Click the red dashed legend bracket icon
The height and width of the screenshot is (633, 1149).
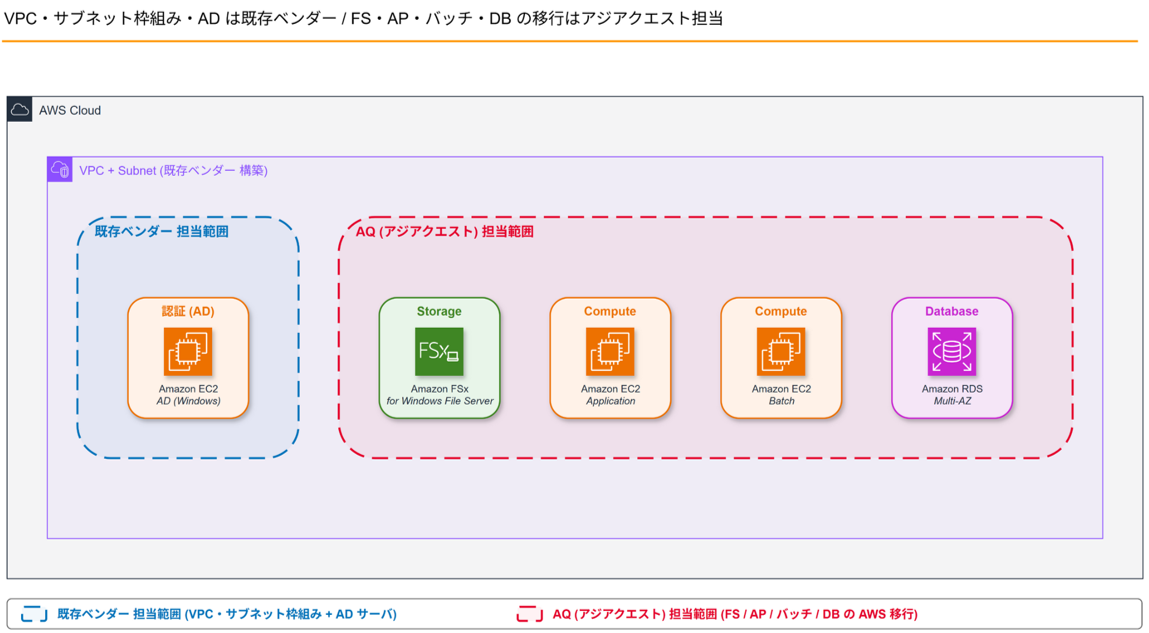(530, 614)
